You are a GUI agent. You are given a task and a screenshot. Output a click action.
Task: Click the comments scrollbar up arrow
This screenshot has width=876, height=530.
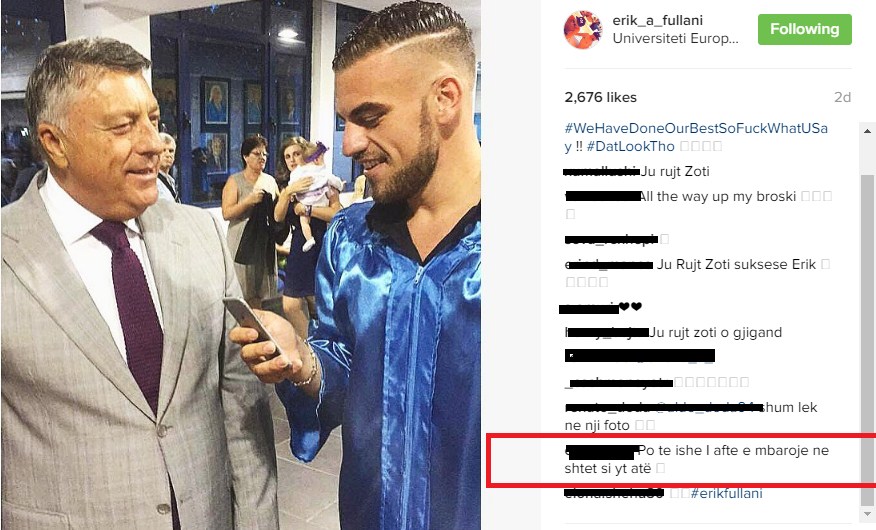(x=867, y=131)
